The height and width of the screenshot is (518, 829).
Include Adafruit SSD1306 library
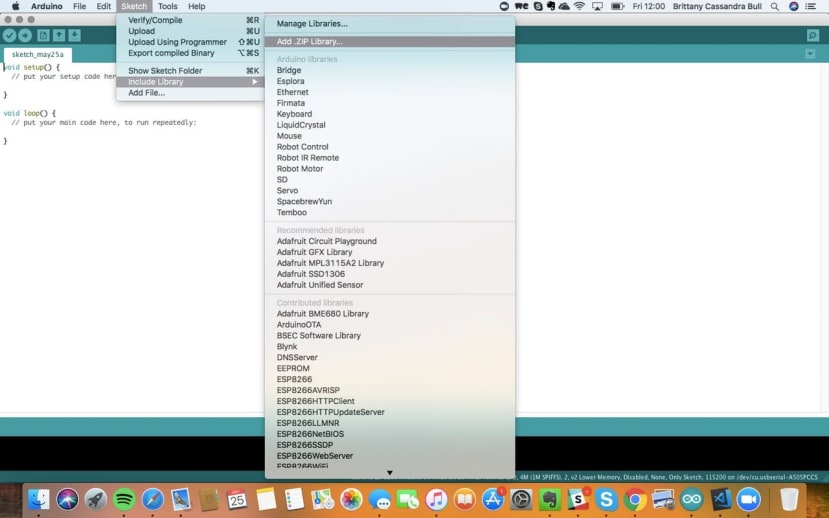(390, 274)
